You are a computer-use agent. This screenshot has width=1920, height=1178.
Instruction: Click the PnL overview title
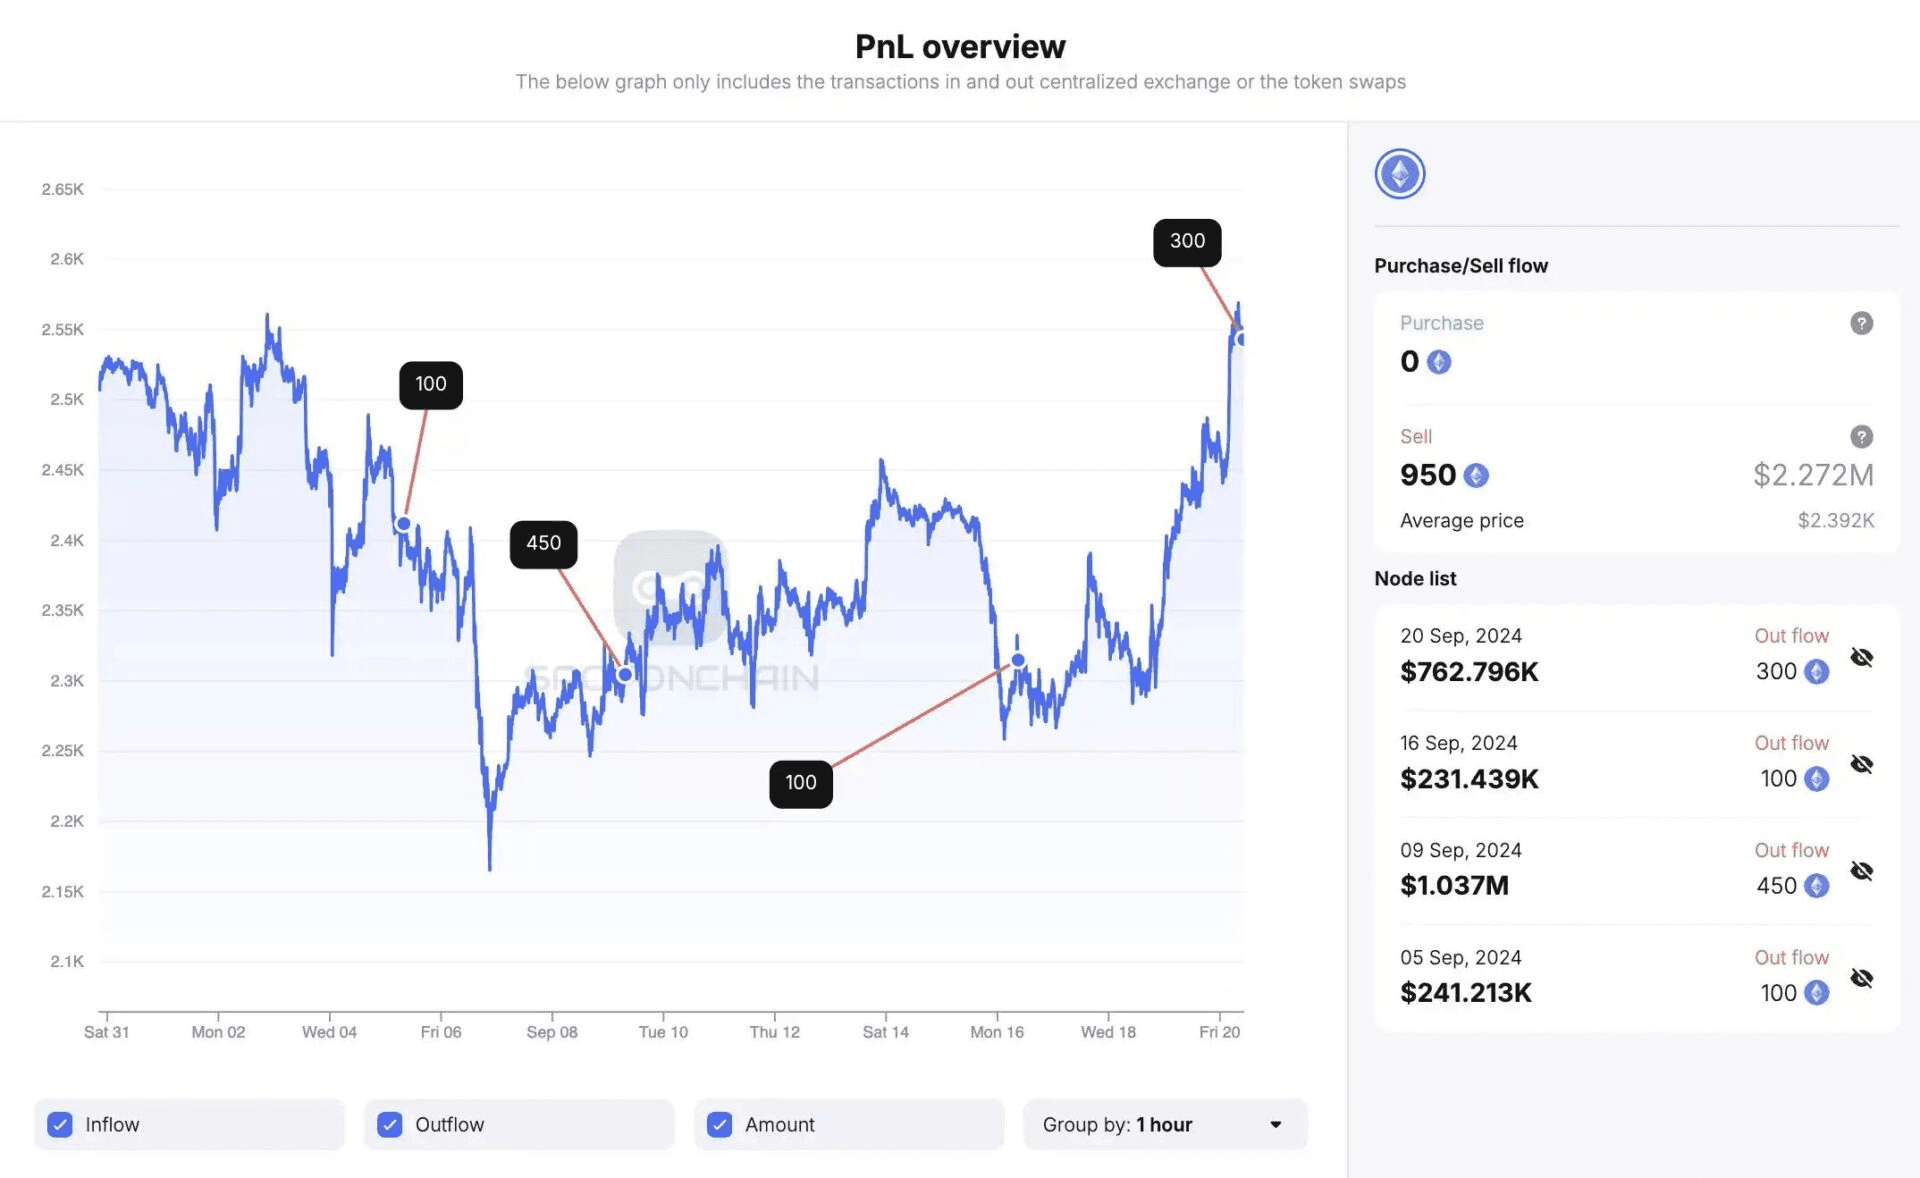point(960,47)
